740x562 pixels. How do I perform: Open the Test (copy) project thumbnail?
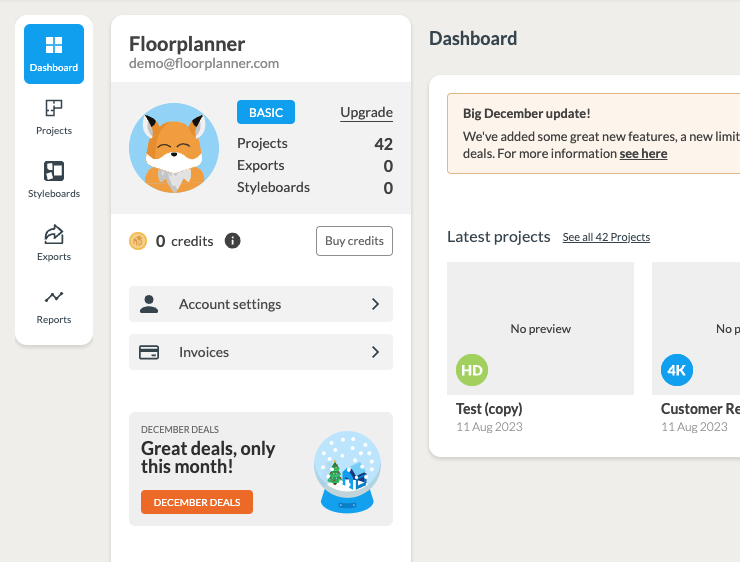pos(540,328)
